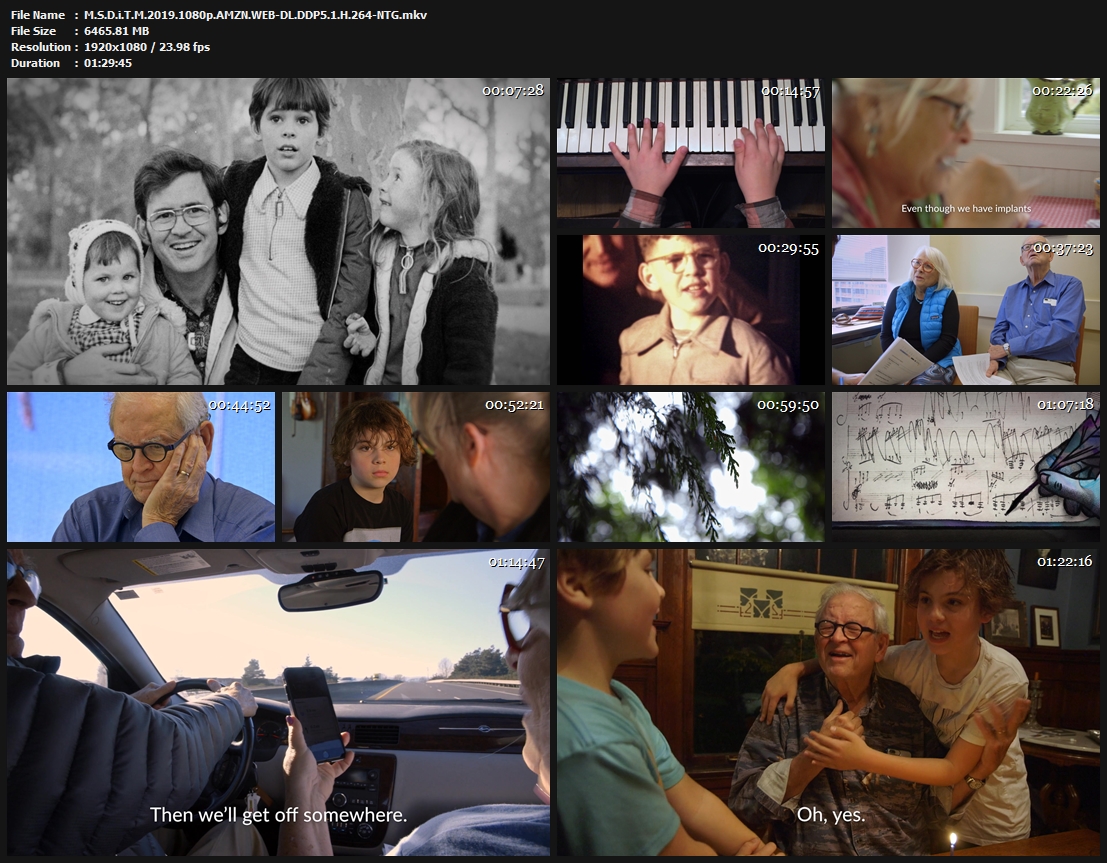Click the 00:59:50 timestamp label

[788, 404]
